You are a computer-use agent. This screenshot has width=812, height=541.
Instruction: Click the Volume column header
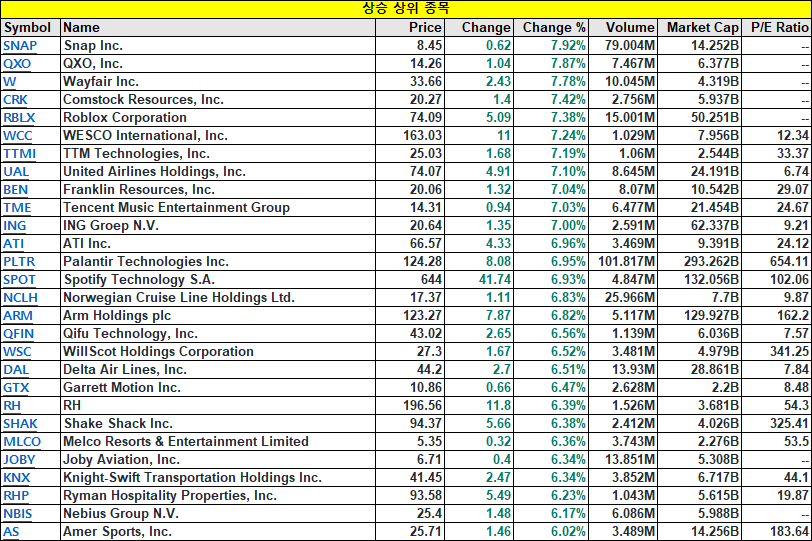(x=623, y=27)
